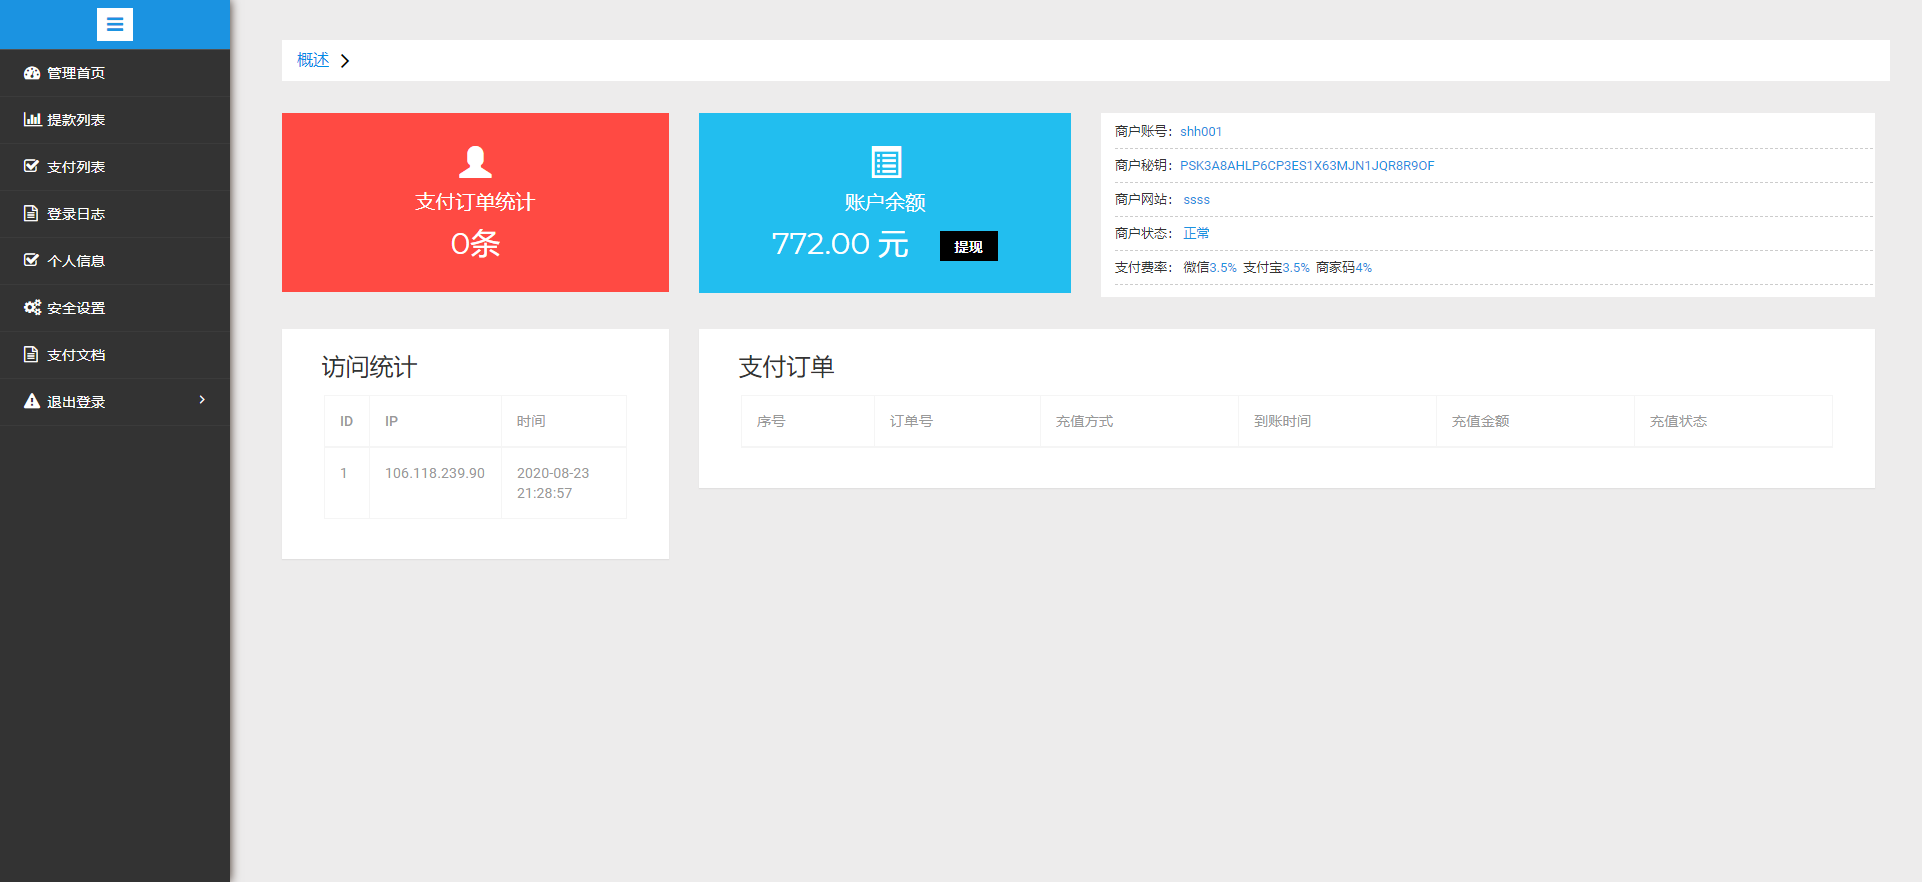Click the 微信 3.5% rate value
1922x882 pixels.
coord(1223,267)
